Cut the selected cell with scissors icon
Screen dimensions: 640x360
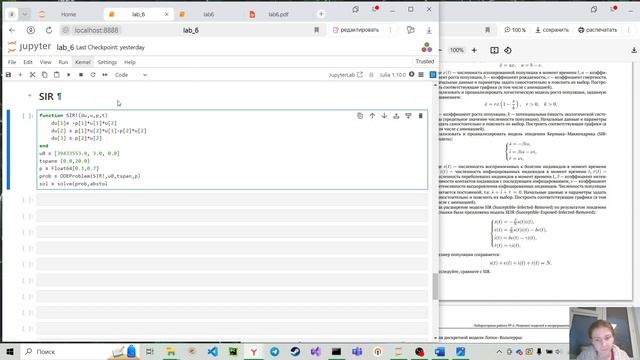tap(32, 75)
